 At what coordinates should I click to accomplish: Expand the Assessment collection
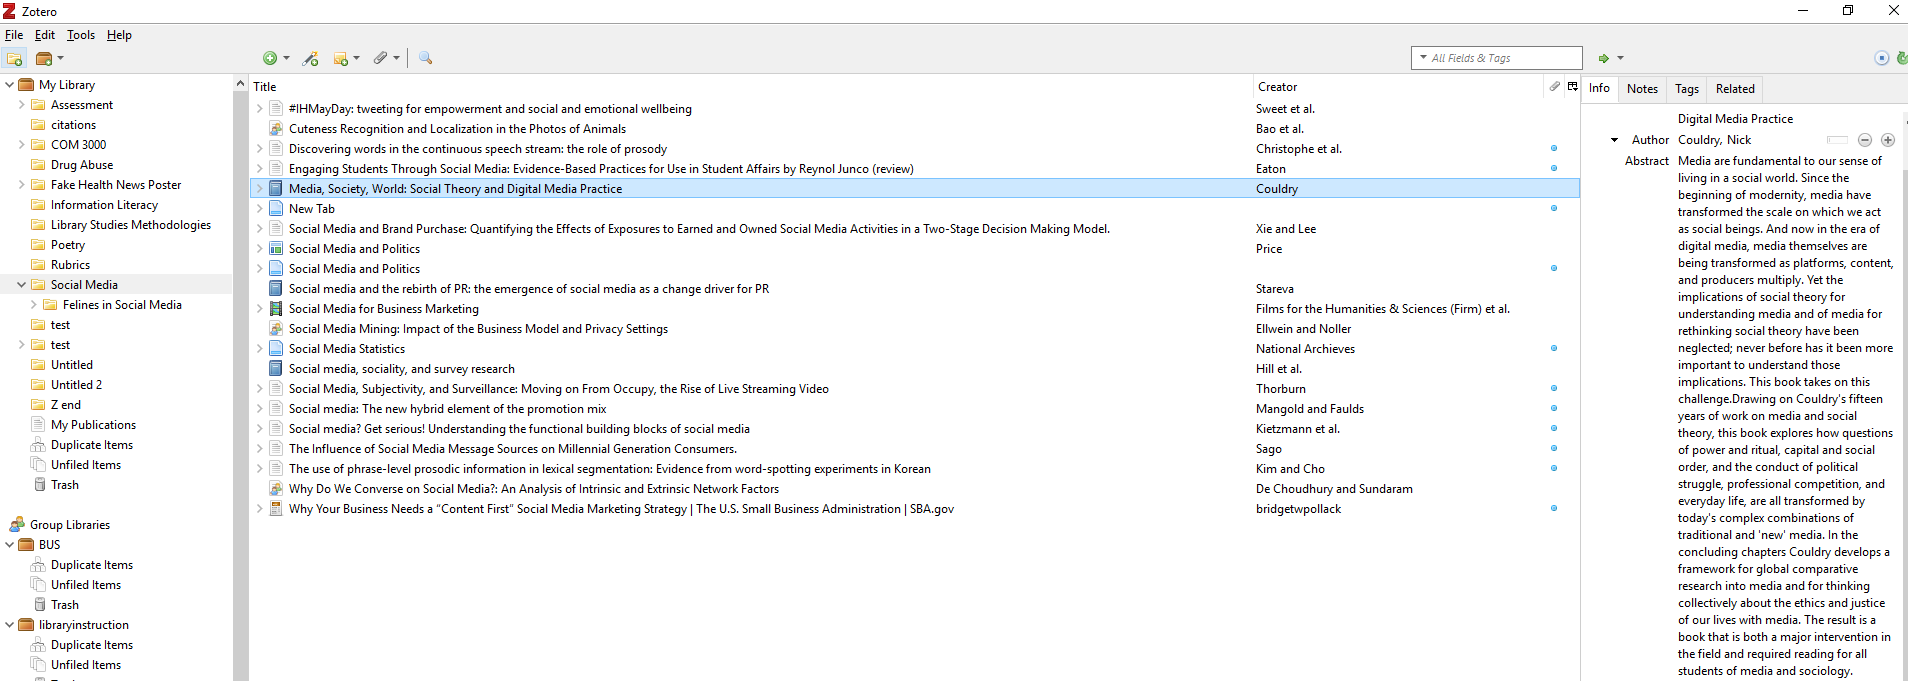(21, 105)
